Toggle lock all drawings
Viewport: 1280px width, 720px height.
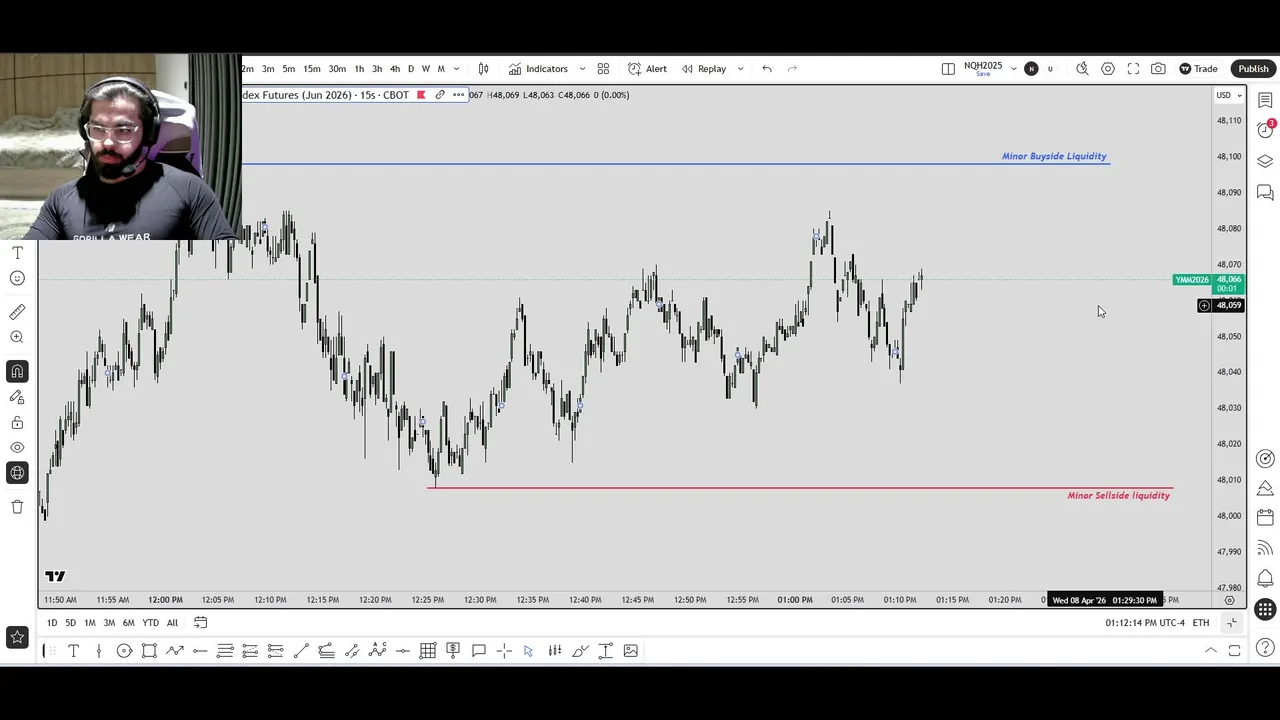pyautogui.click(x=17, y=423)
